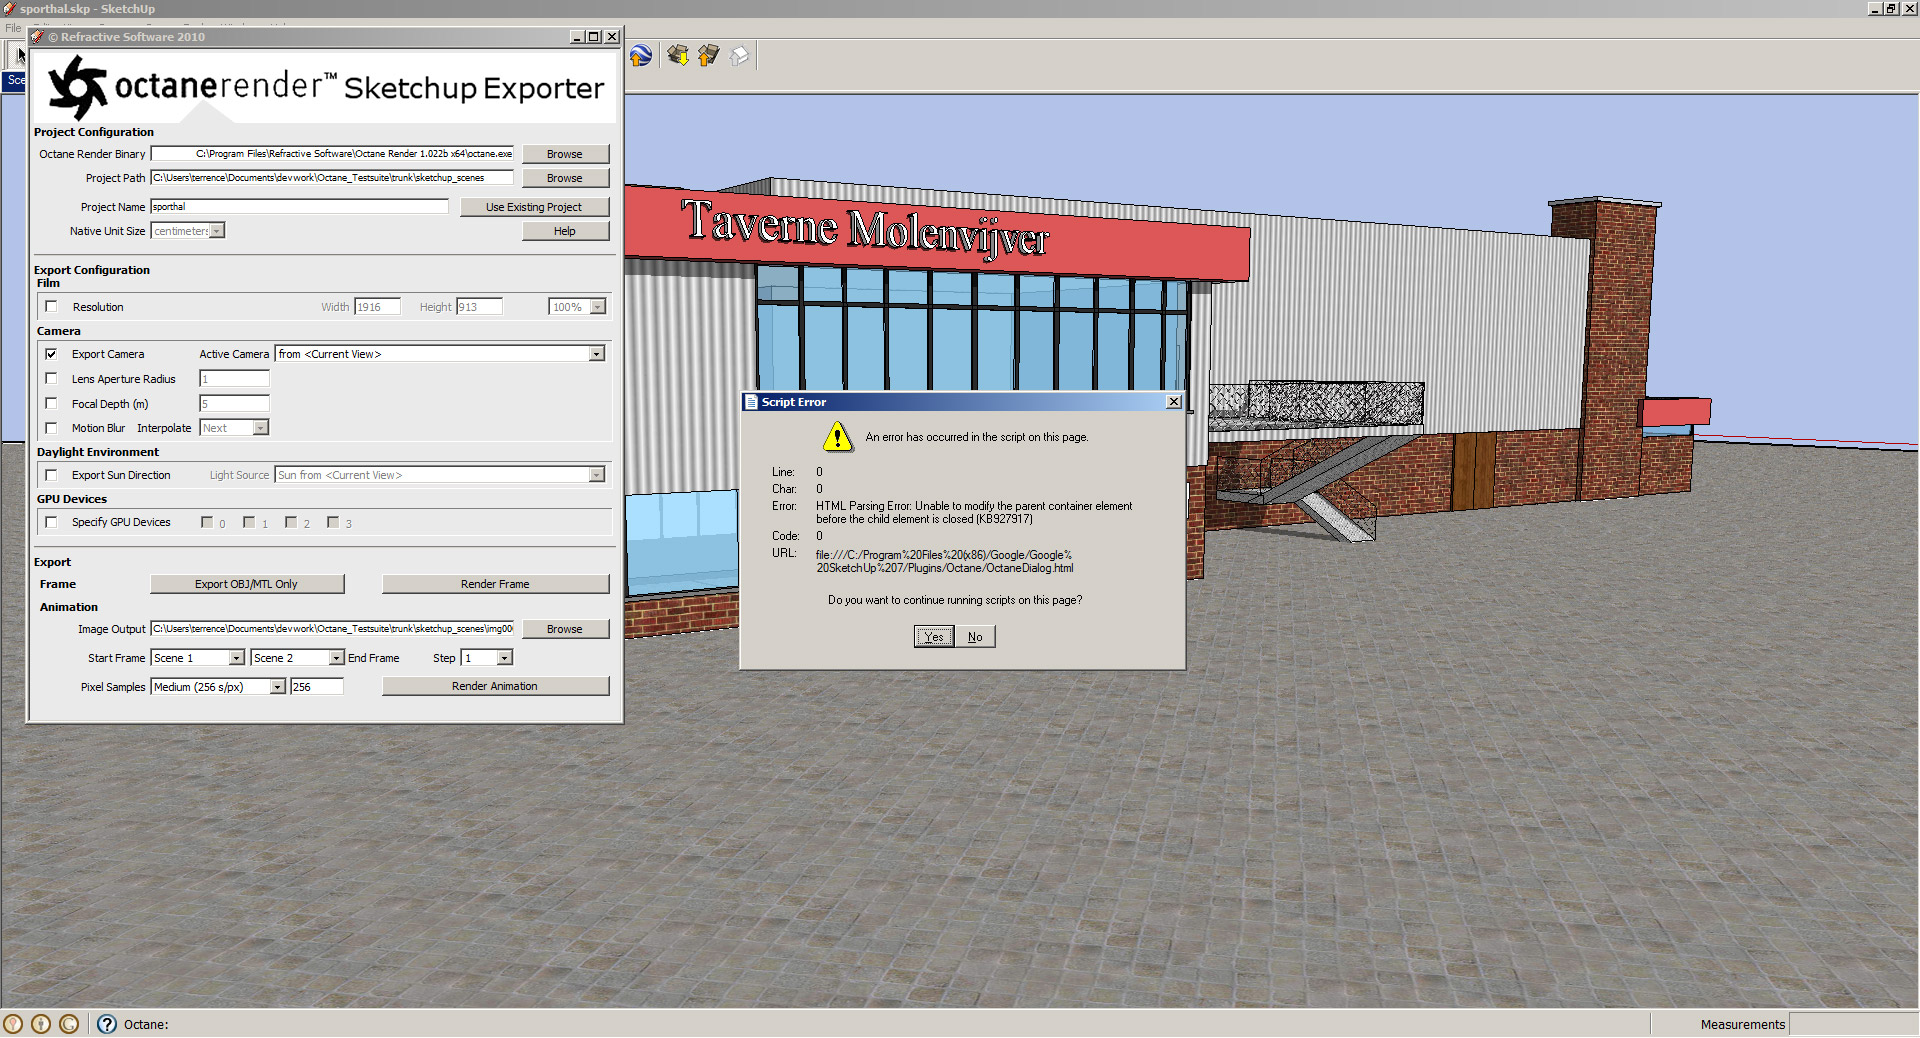Enable the Focal Depth (m) checkbox
1920x1038 pixels.
click(x=52, y=404)
